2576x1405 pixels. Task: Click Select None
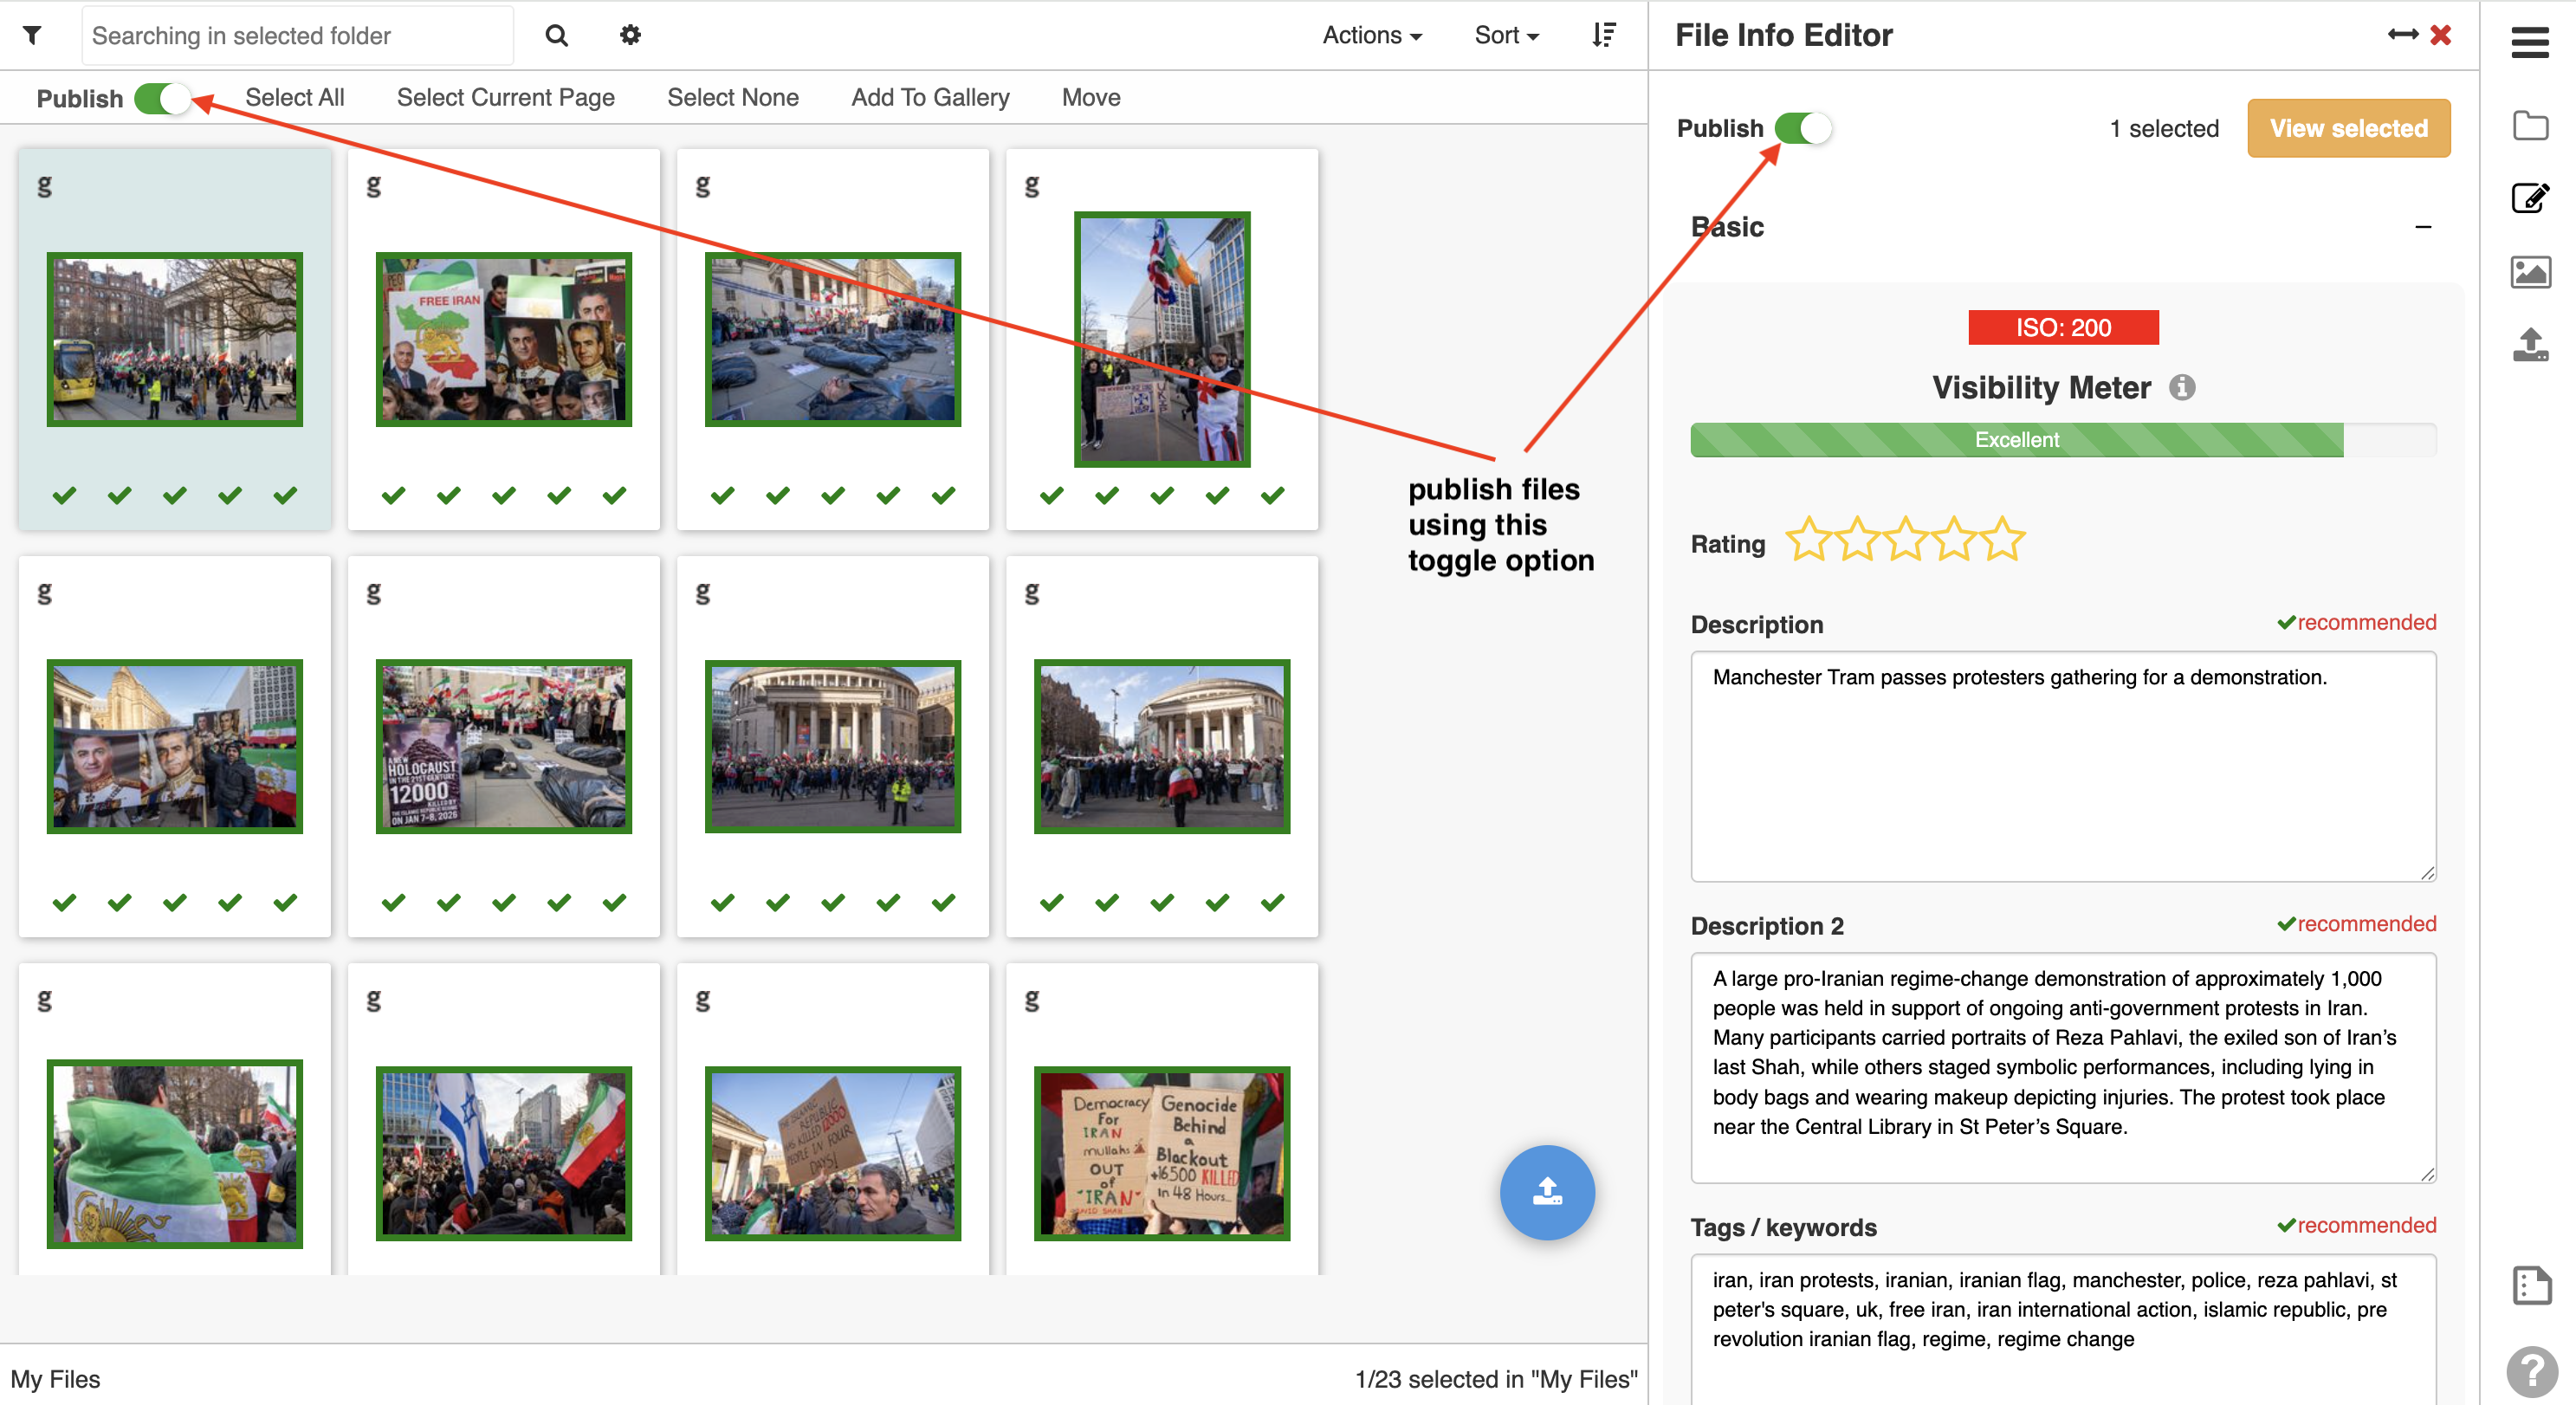coord(732,97)
